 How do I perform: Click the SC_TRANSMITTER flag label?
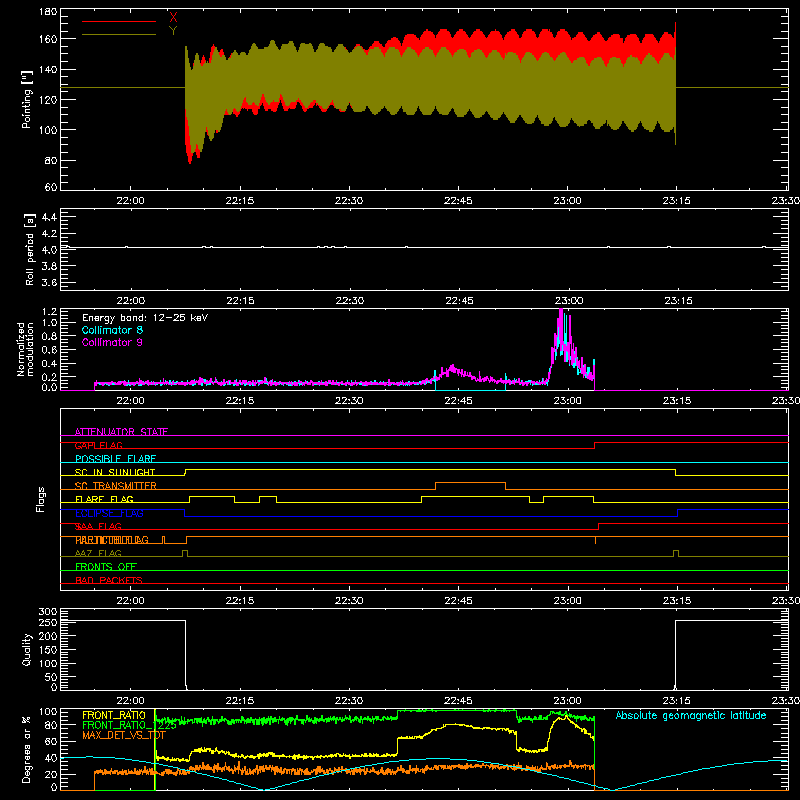click(116, 486)
